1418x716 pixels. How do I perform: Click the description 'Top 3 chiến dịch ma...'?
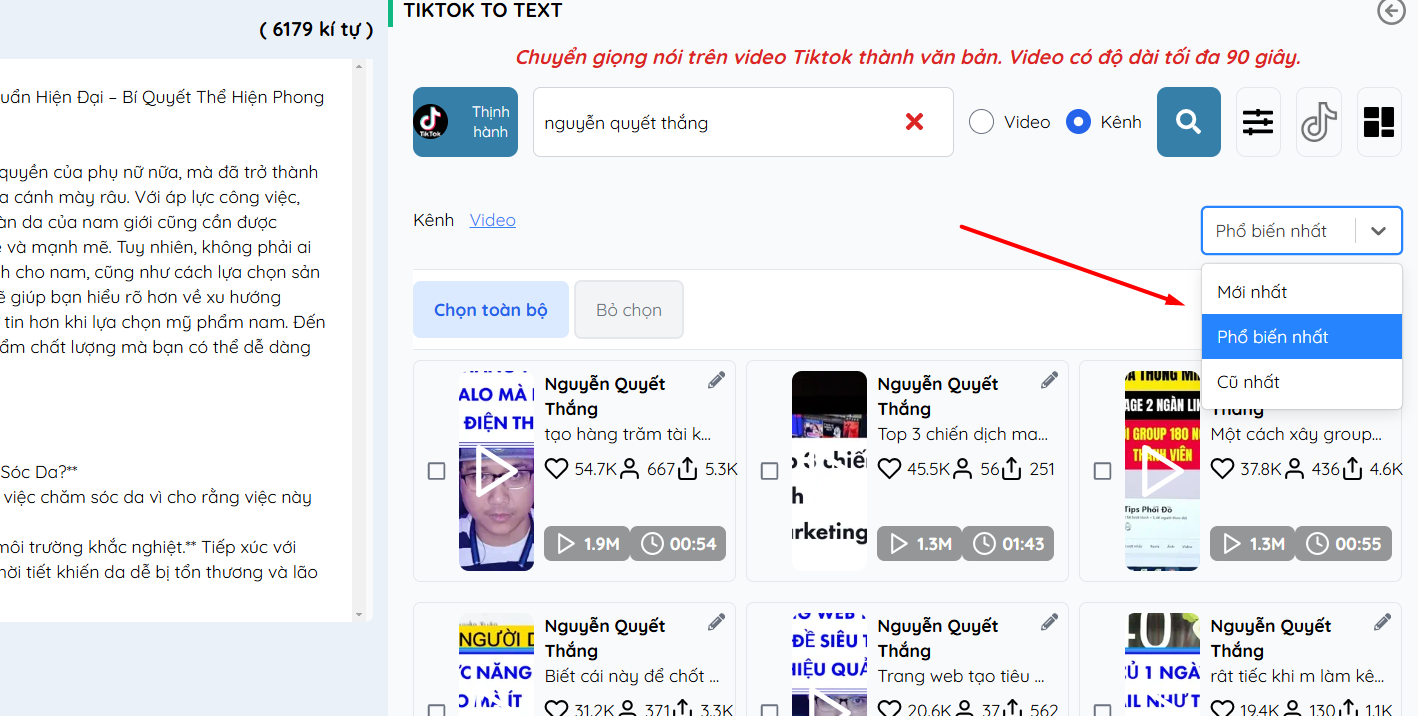[x=964, y=434]
